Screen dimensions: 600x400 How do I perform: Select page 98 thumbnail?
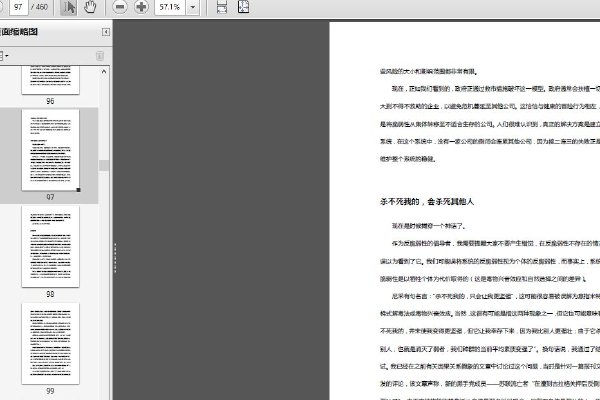click(51, 247)
